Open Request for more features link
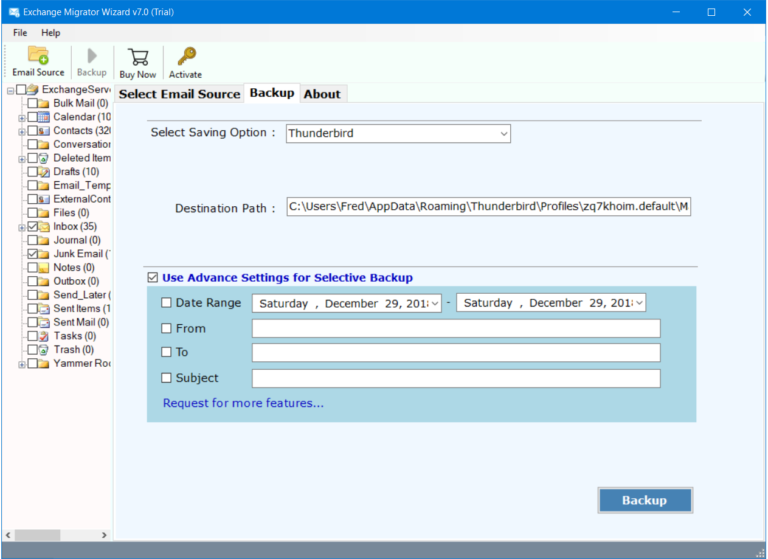Image resolution: width=768 pixels, height=559 pixels. click(243, 403)
